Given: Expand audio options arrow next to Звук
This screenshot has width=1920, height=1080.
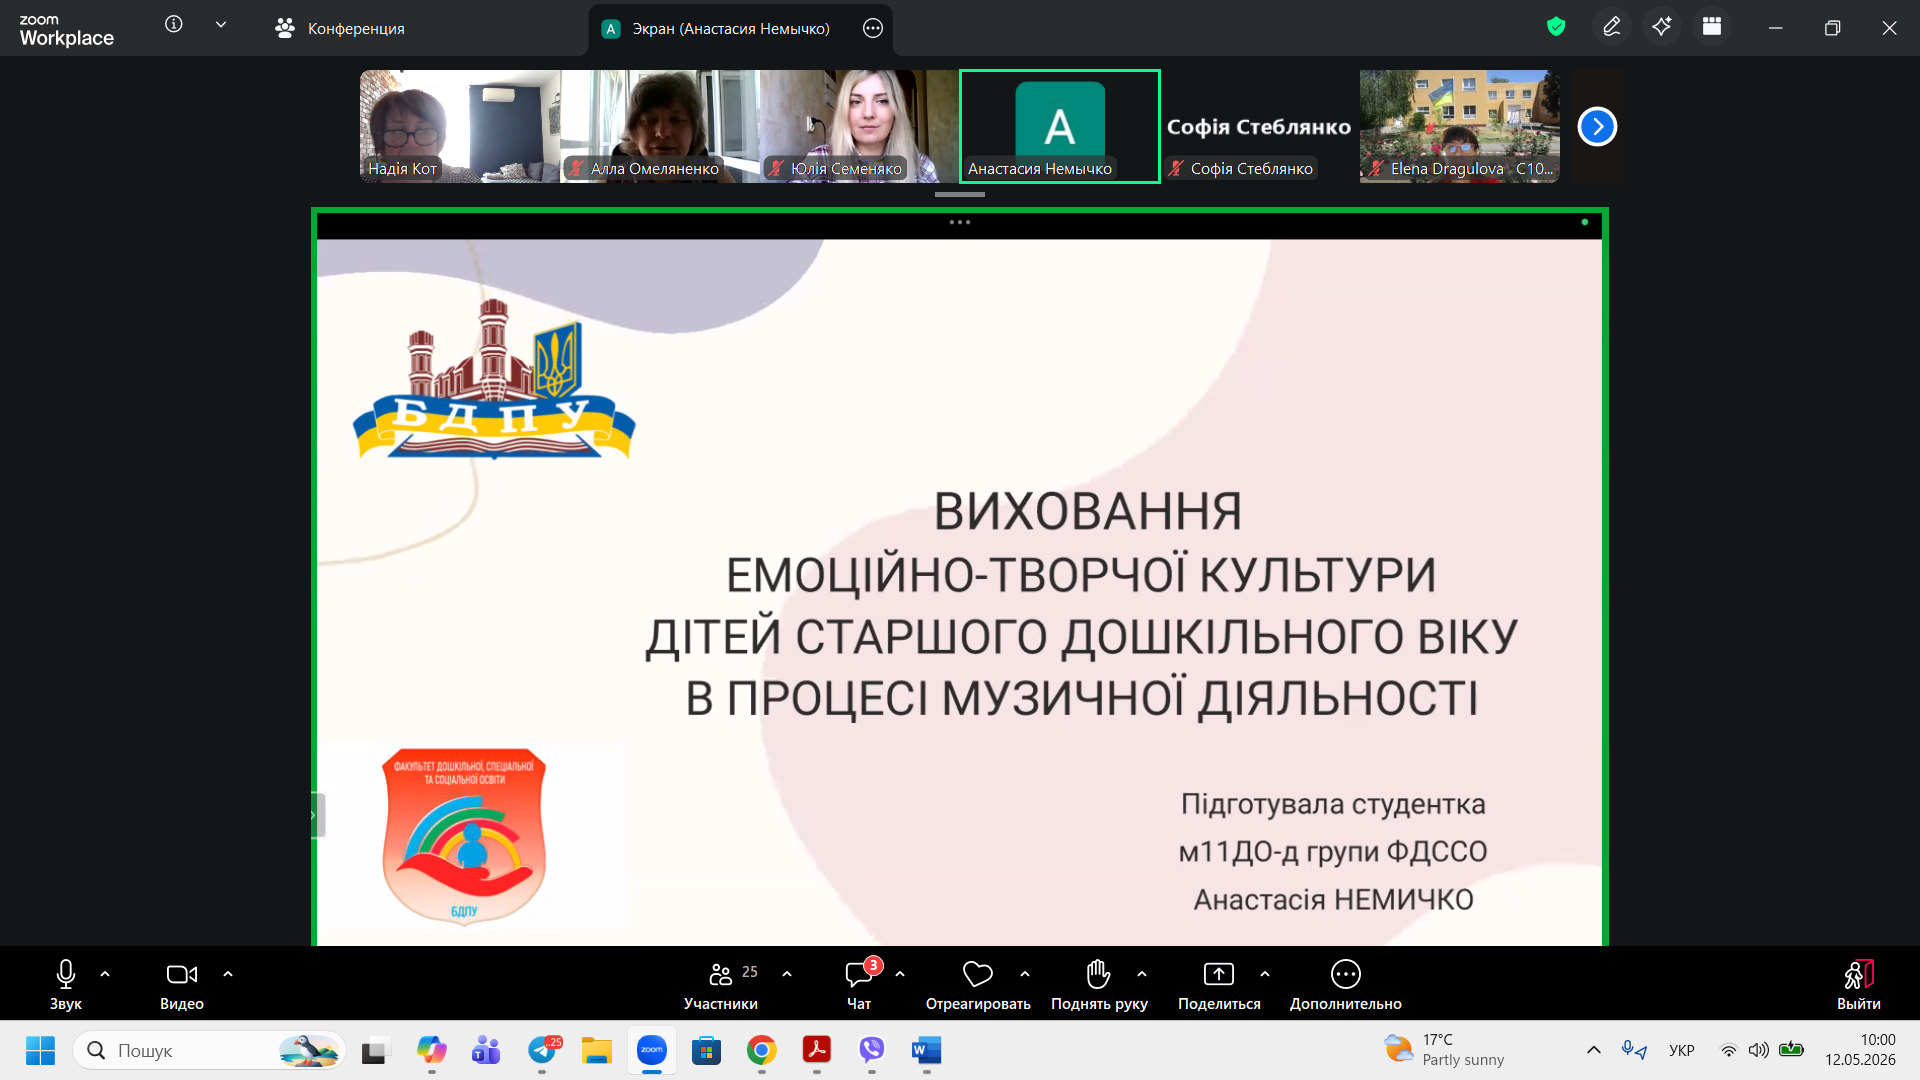Looking at the screenshot, I should tap(105, 974).
